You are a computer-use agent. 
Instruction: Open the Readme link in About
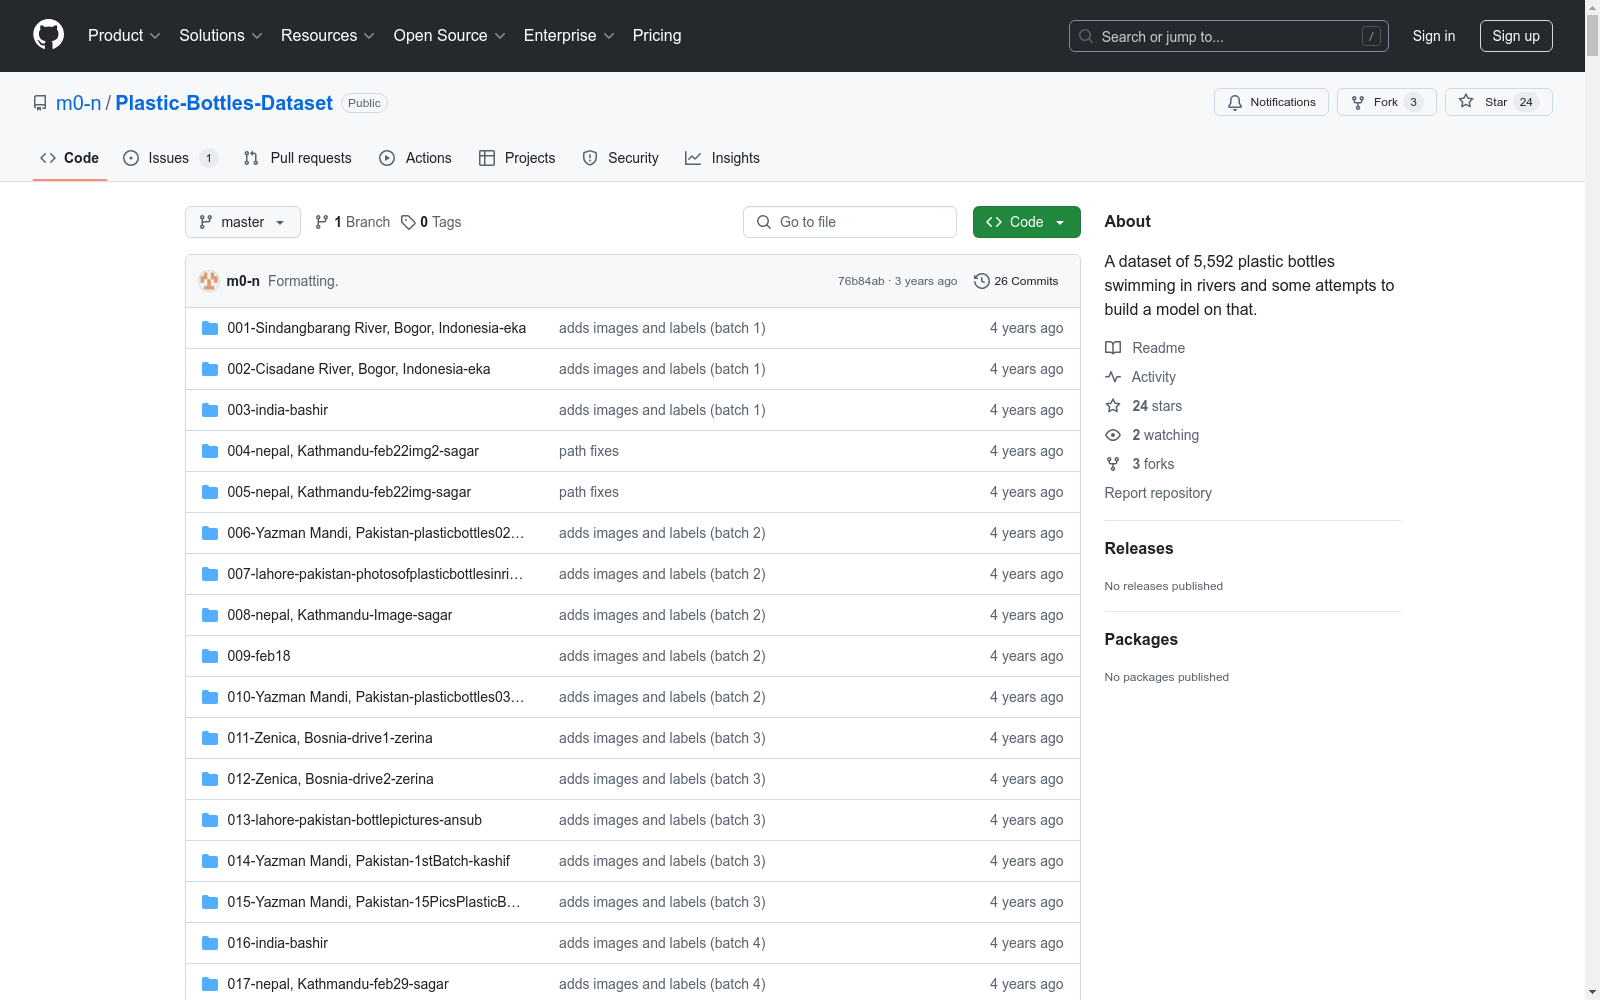[x=1158, y=348]
